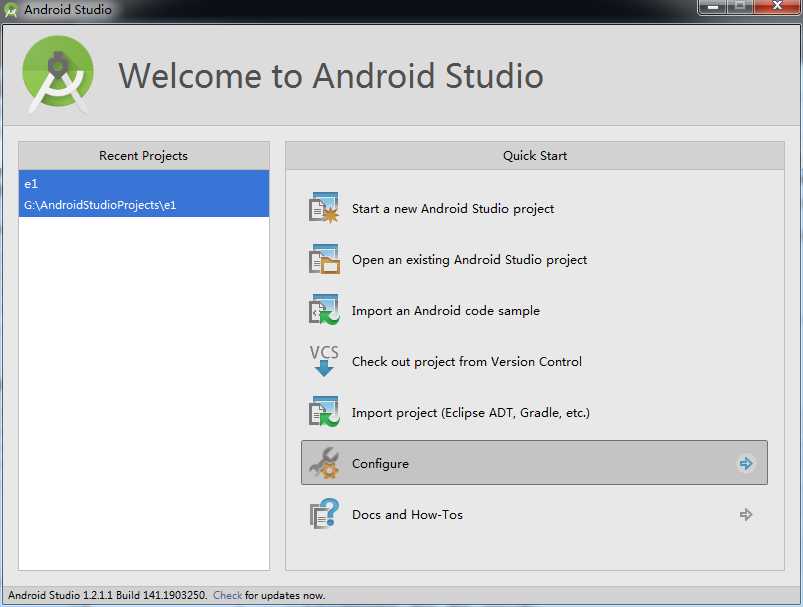Expand the Configure submenu arrow

point(746,464)
